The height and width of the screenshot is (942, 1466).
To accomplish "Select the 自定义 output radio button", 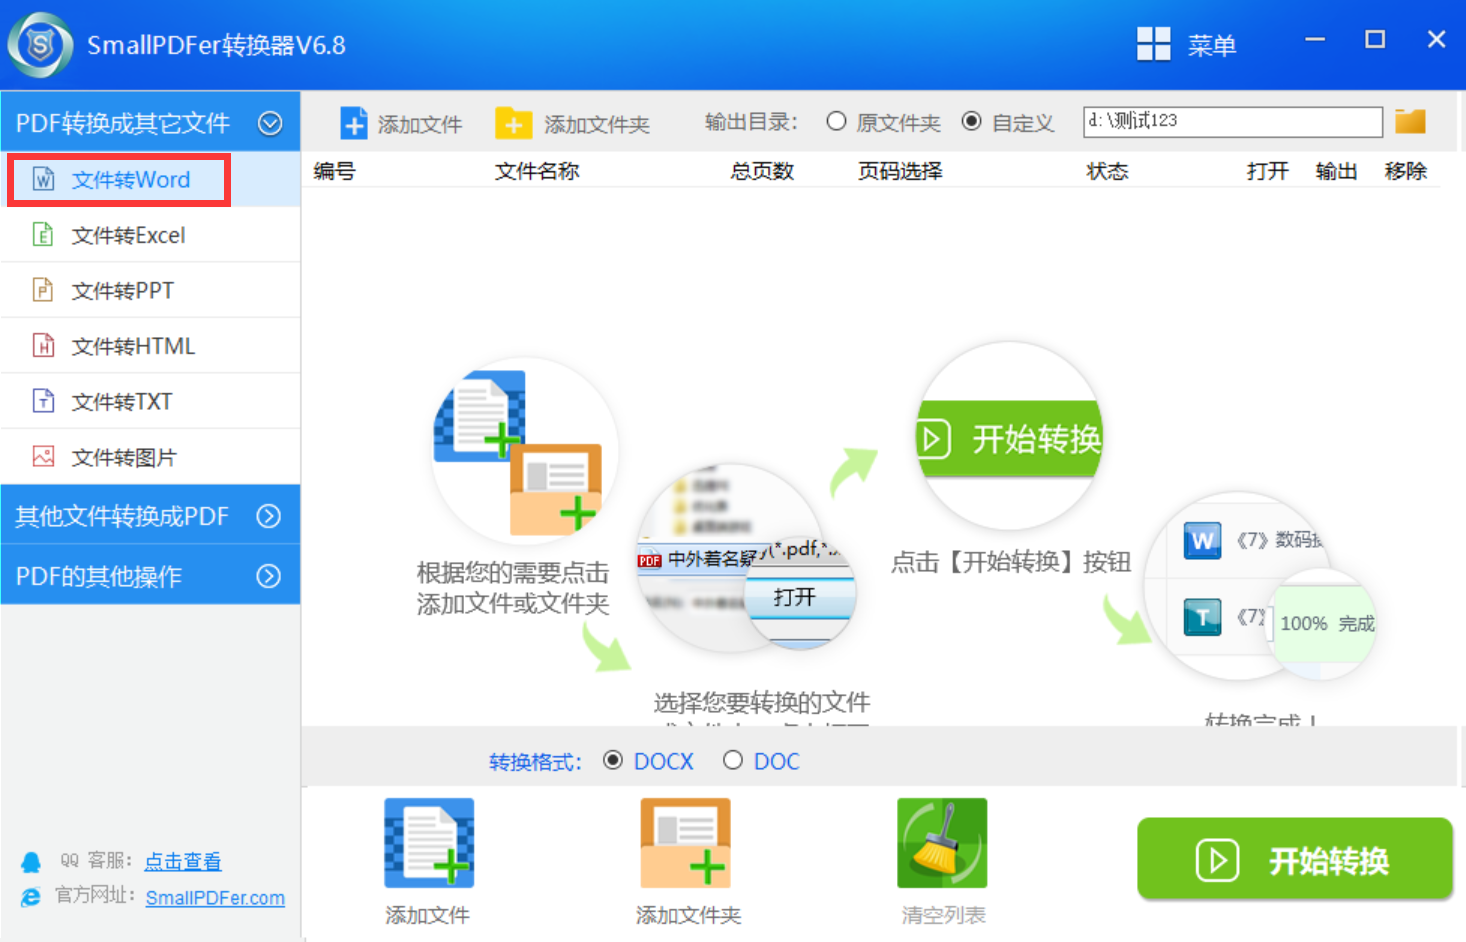I will [x=971, y=122].
